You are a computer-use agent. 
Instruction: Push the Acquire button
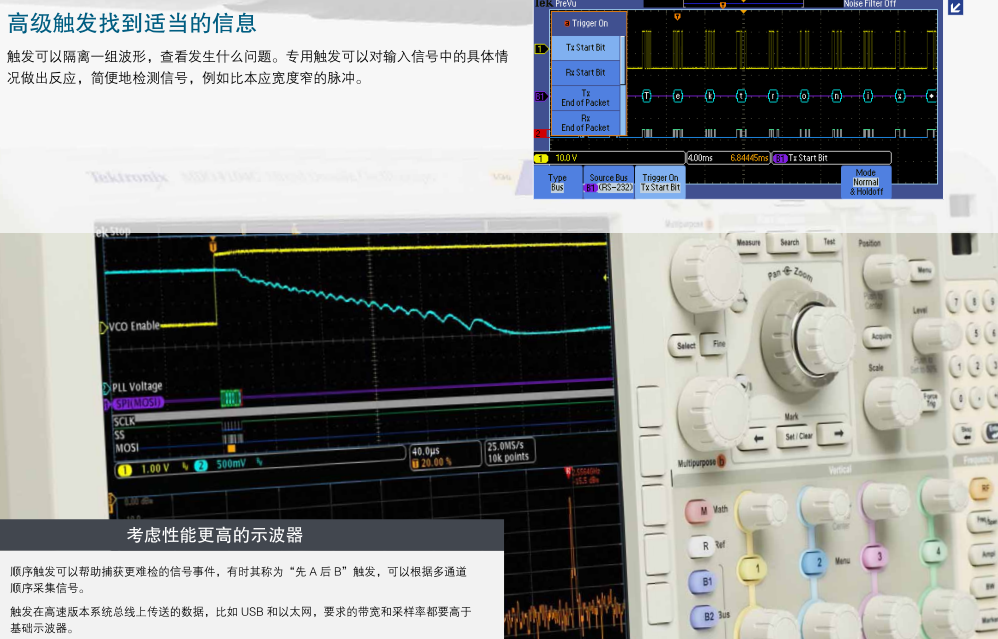[881, 338]
